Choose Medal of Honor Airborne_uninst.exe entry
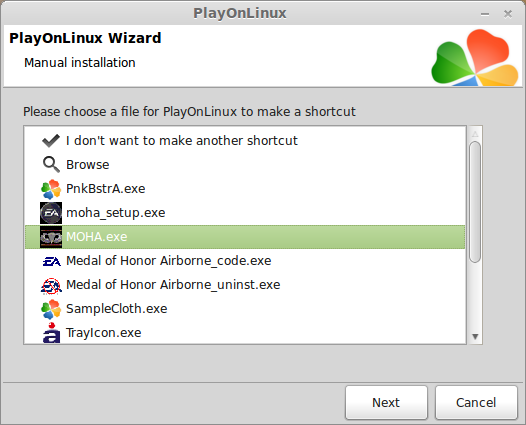Screen dimensions: 526x425 (173, 285)
